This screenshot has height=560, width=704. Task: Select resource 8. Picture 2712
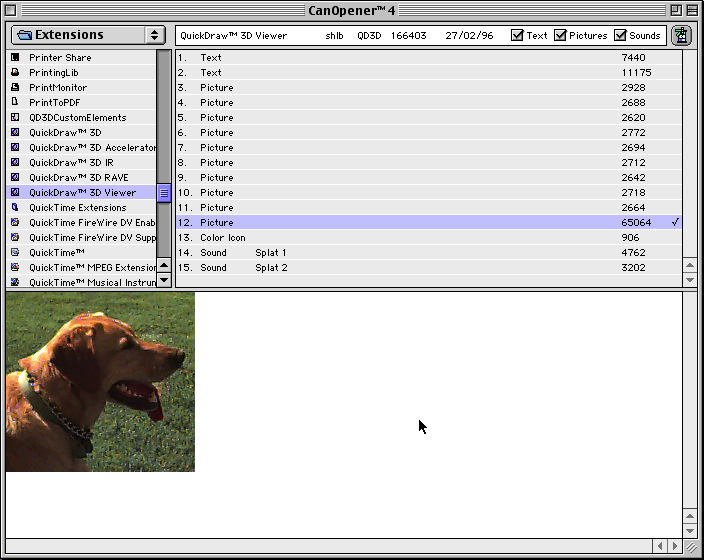pos(429,162)
